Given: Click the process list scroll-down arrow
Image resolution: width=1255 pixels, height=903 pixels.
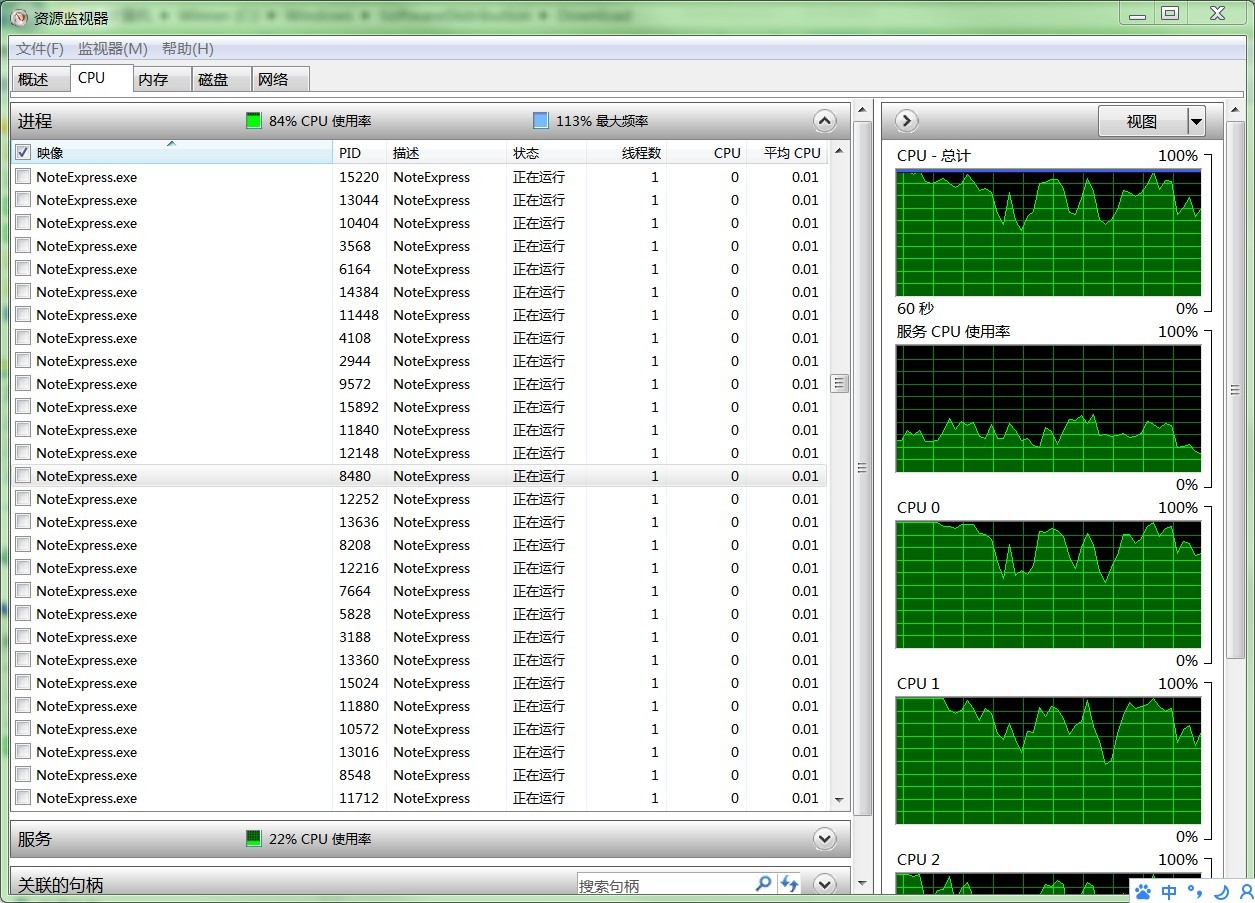Looking at the screenshot, I should [x=839, y=800].
